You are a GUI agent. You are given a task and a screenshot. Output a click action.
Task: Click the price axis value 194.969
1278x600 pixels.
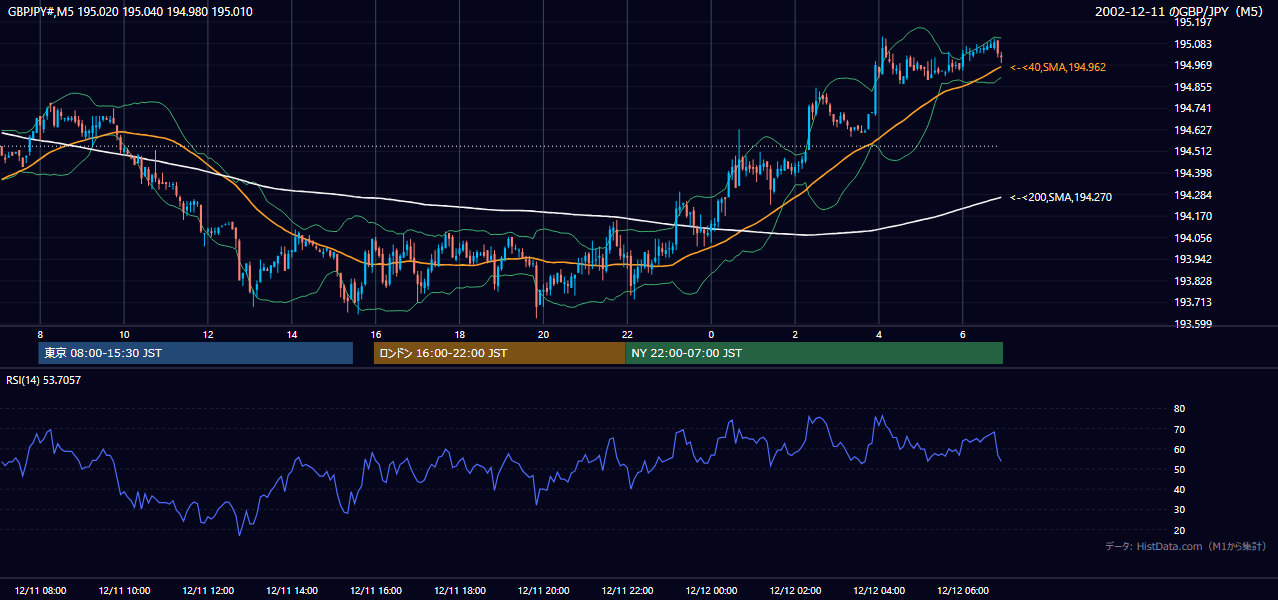1192,65
